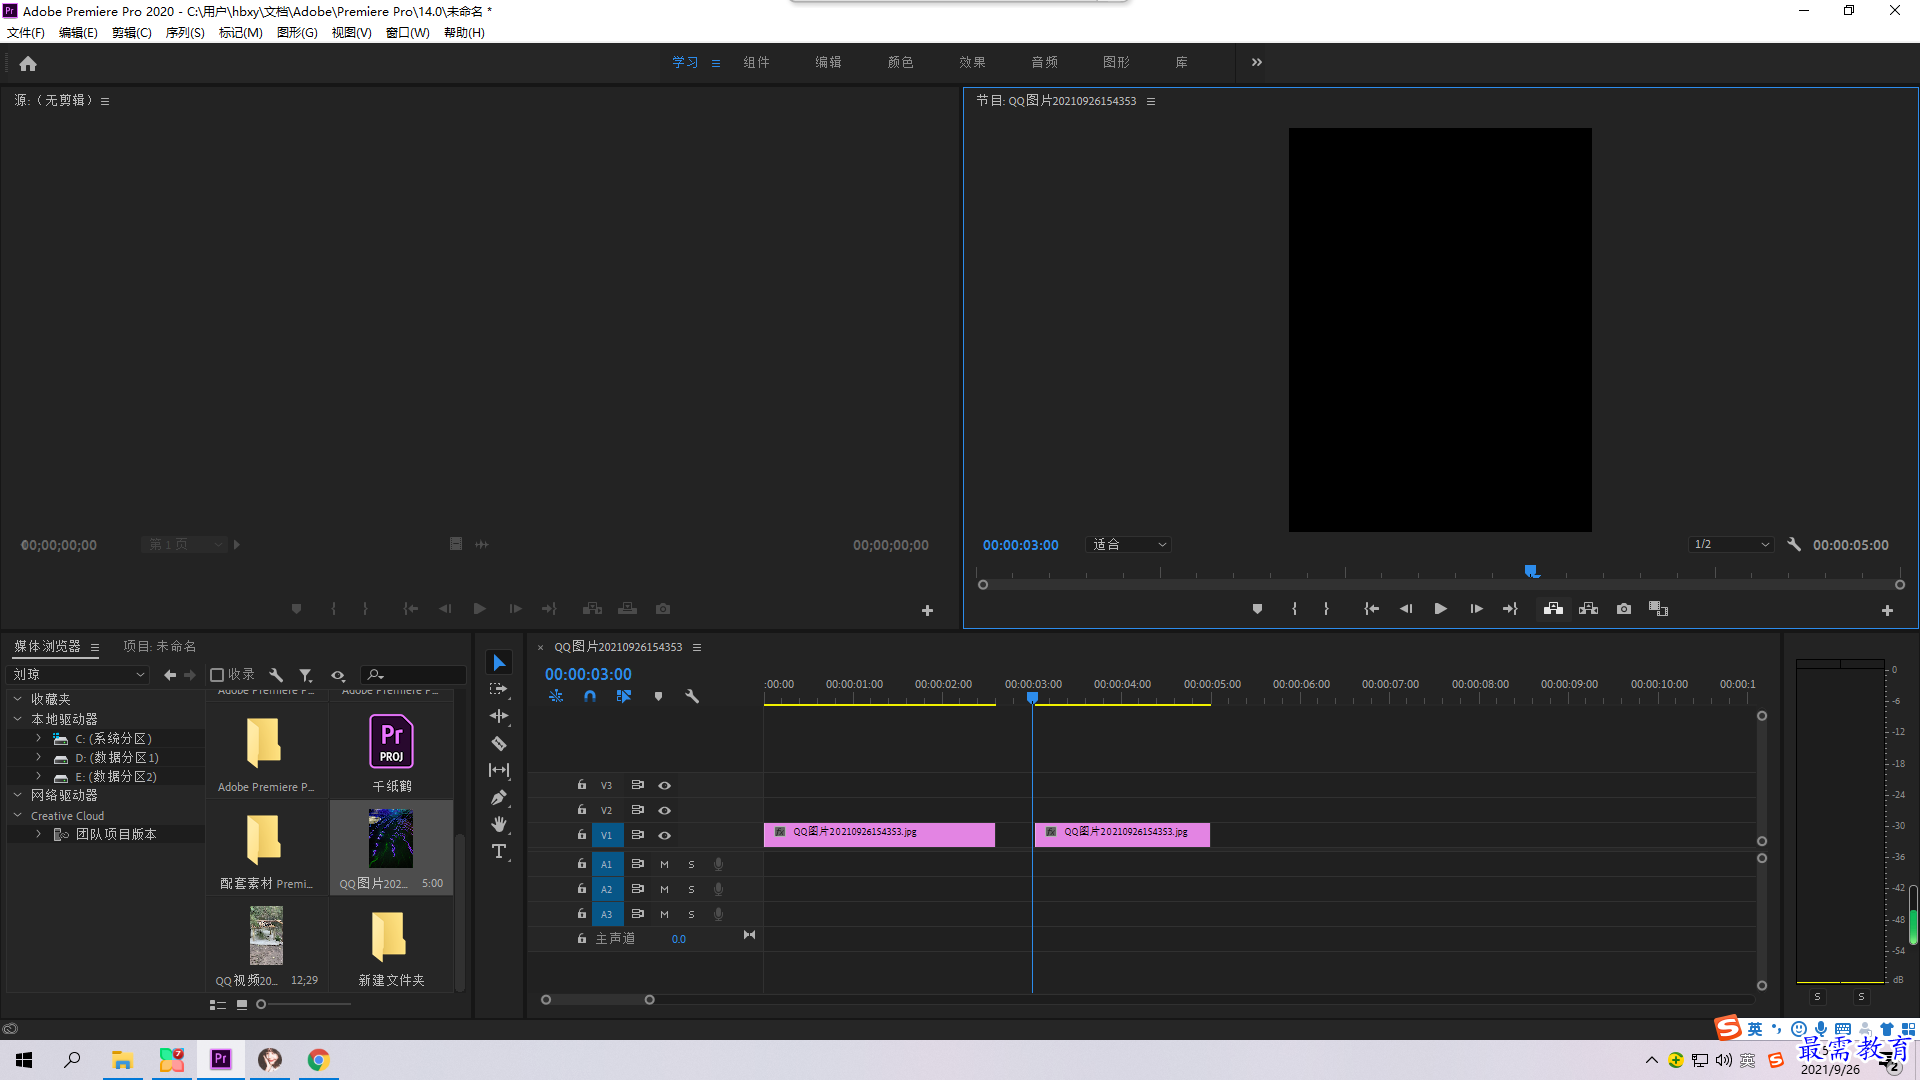Open the 适合 zoom level dropdown

[x=1128, y=545]
